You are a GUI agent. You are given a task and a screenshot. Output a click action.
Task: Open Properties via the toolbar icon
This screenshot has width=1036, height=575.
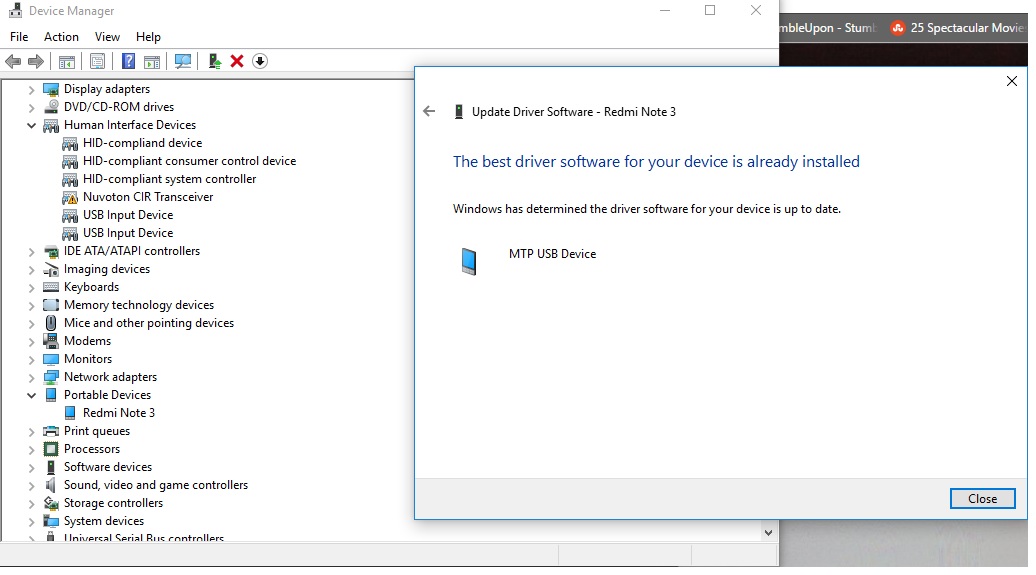[x=97, y=61]
